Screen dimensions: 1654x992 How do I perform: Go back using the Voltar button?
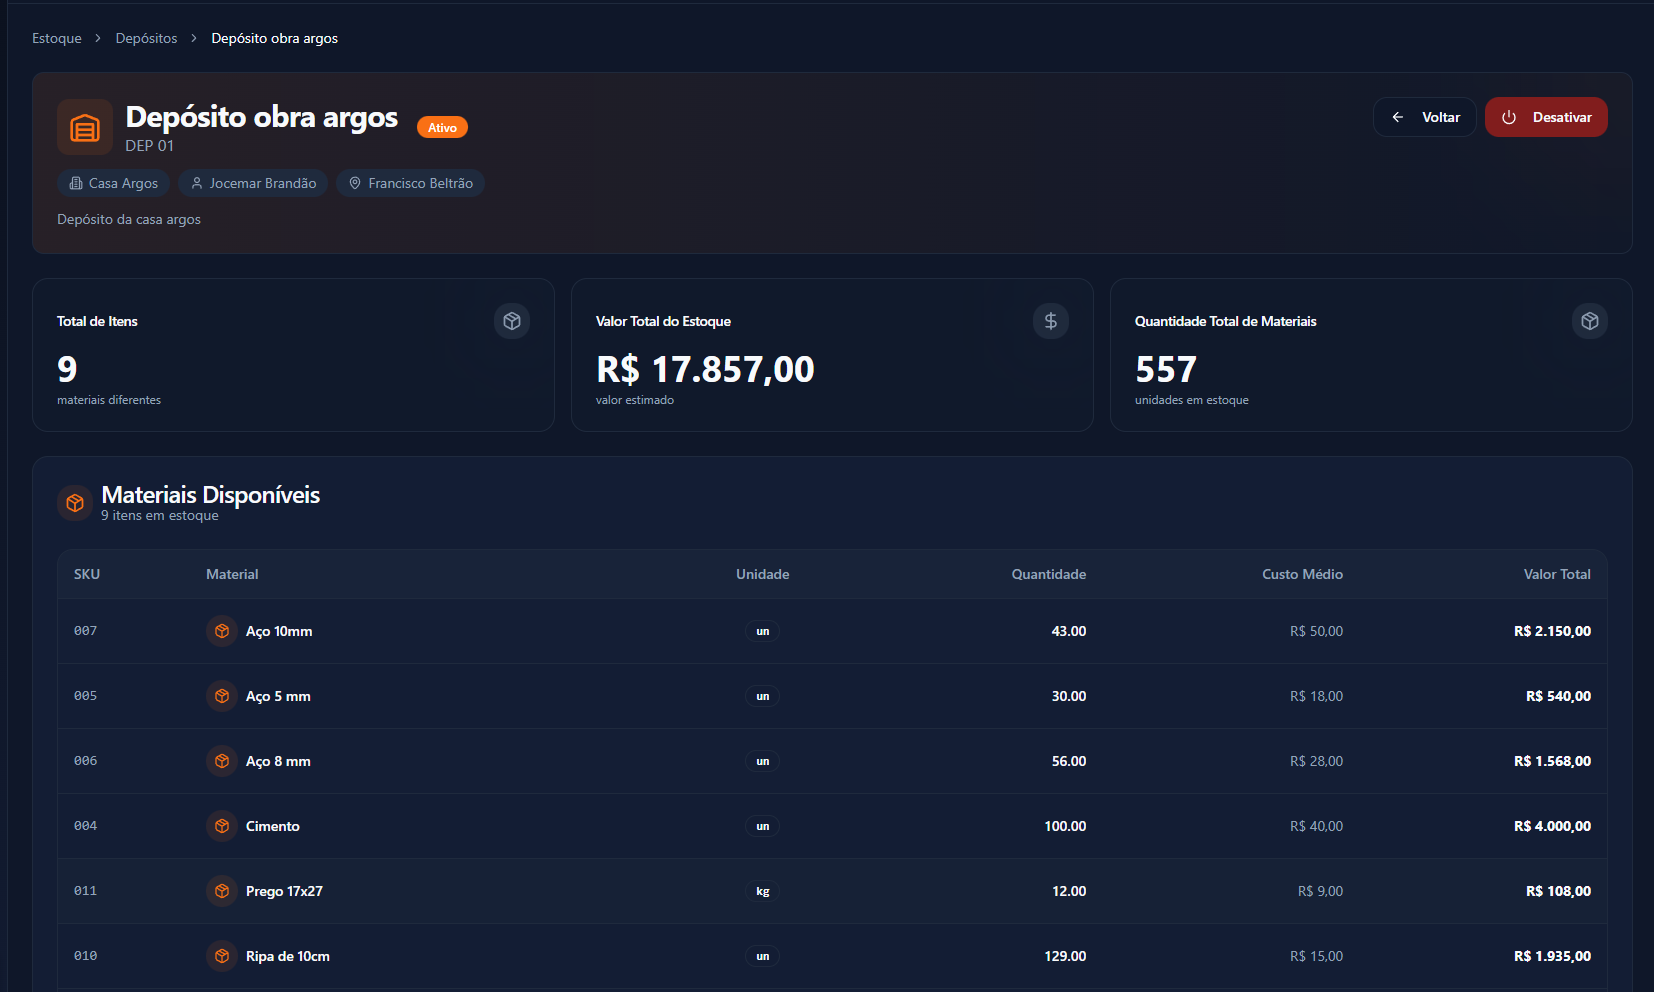[1424, 117]
